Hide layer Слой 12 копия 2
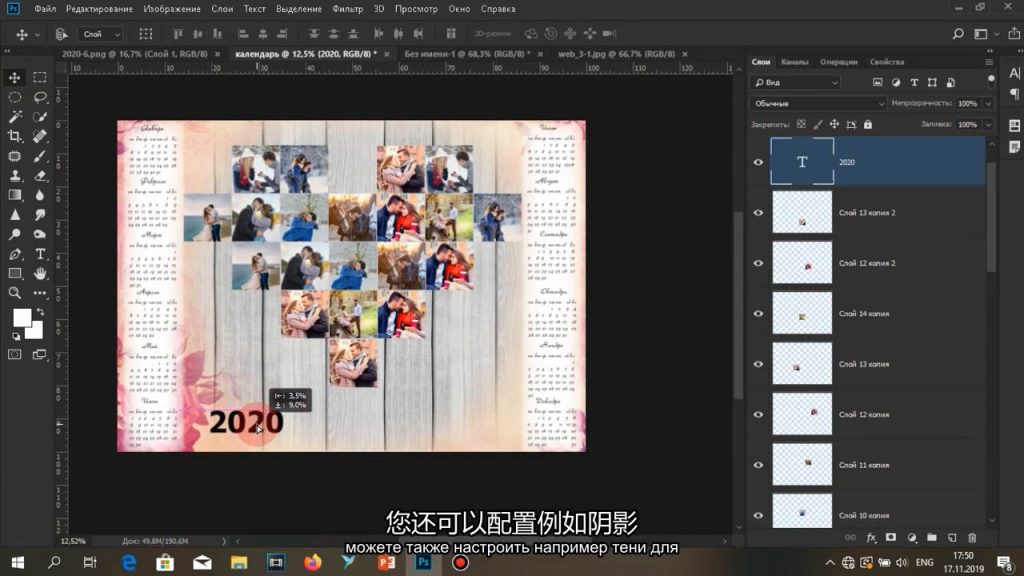The image size is (1024, 576). point(758,263)
